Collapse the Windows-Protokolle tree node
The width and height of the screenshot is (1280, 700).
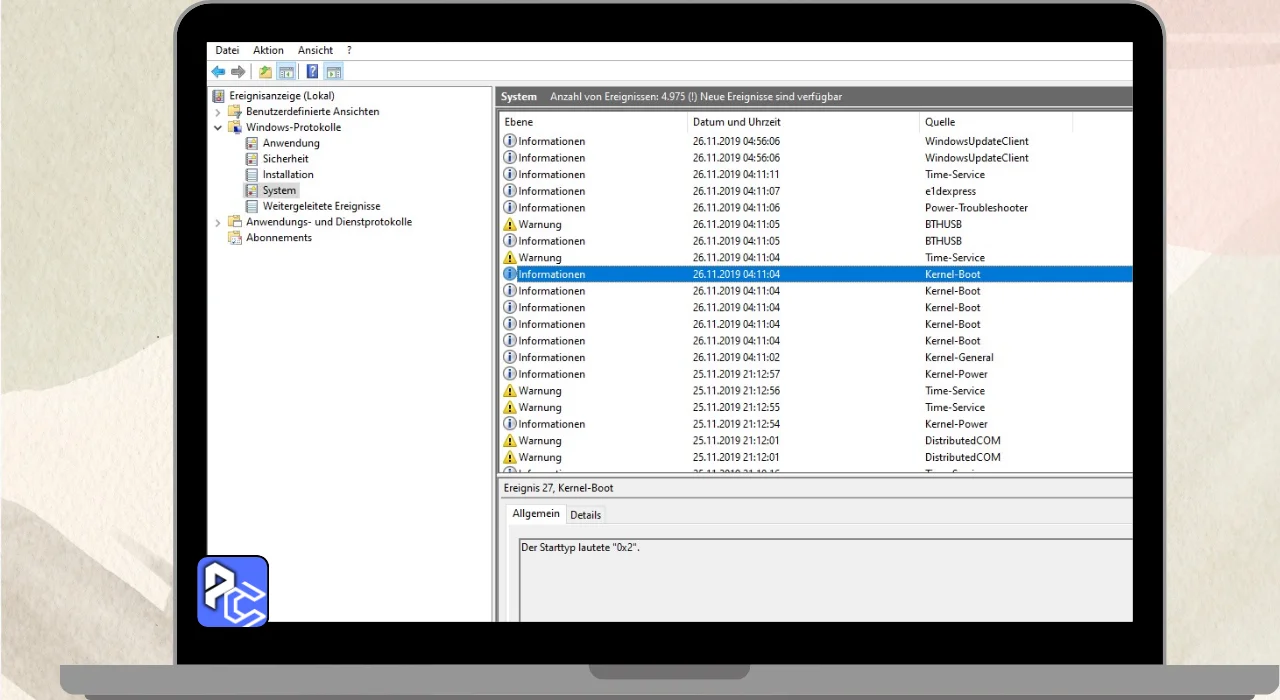point(218,128)
